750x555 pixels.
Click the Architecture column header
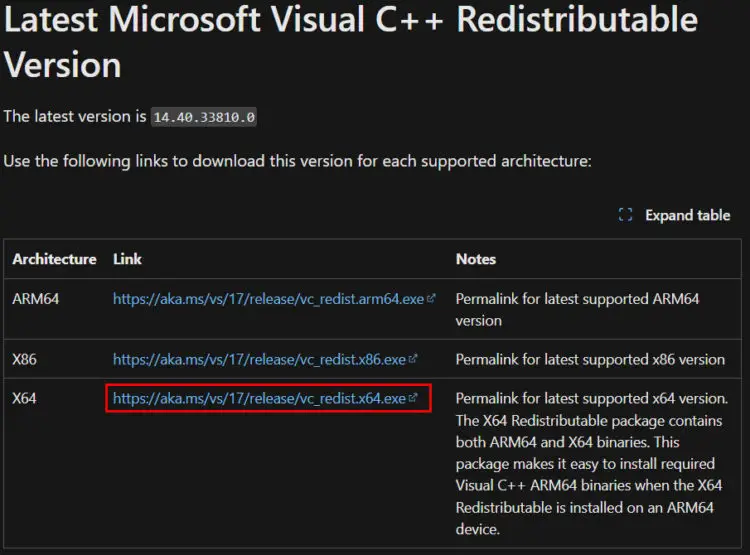[54, 259]
